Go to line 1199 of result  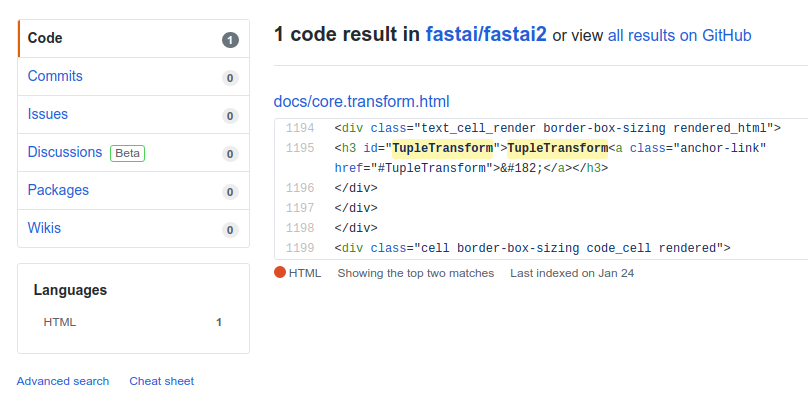click(300, 248)
